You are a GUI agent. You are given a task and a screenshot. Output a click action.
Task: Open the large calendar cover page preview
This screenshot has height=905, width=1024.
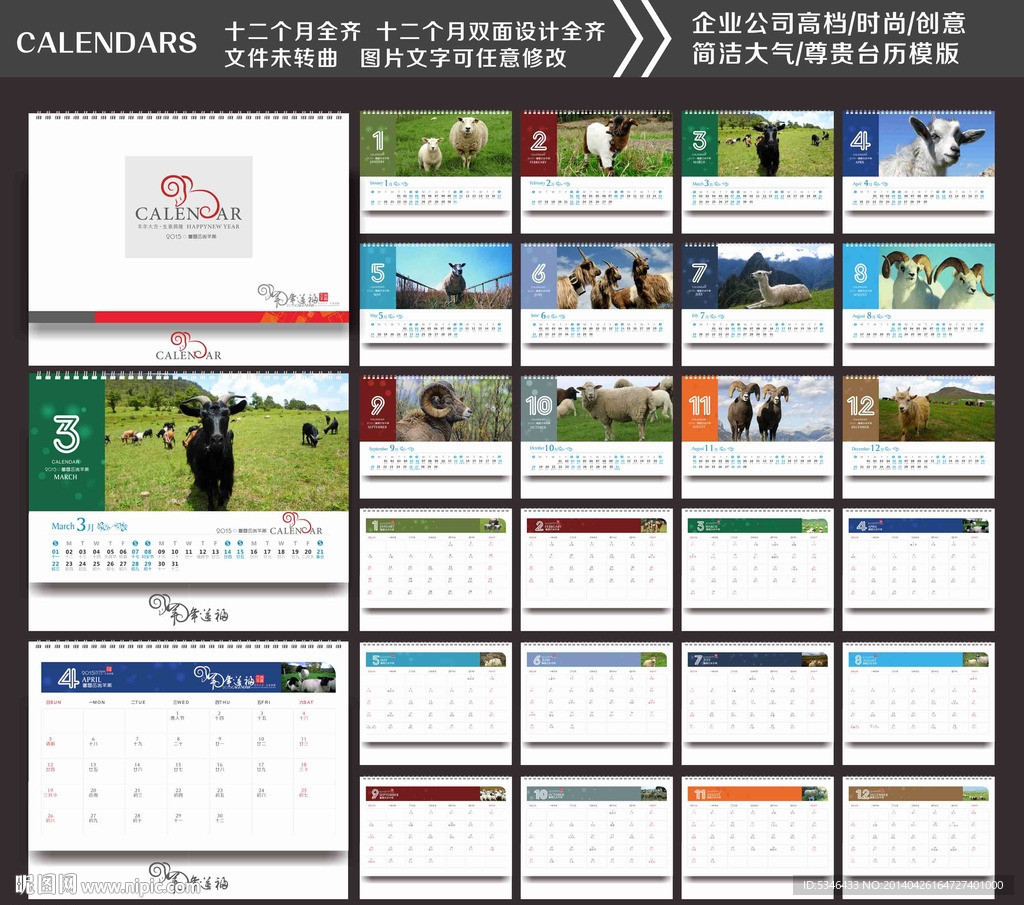coord(189,238)
